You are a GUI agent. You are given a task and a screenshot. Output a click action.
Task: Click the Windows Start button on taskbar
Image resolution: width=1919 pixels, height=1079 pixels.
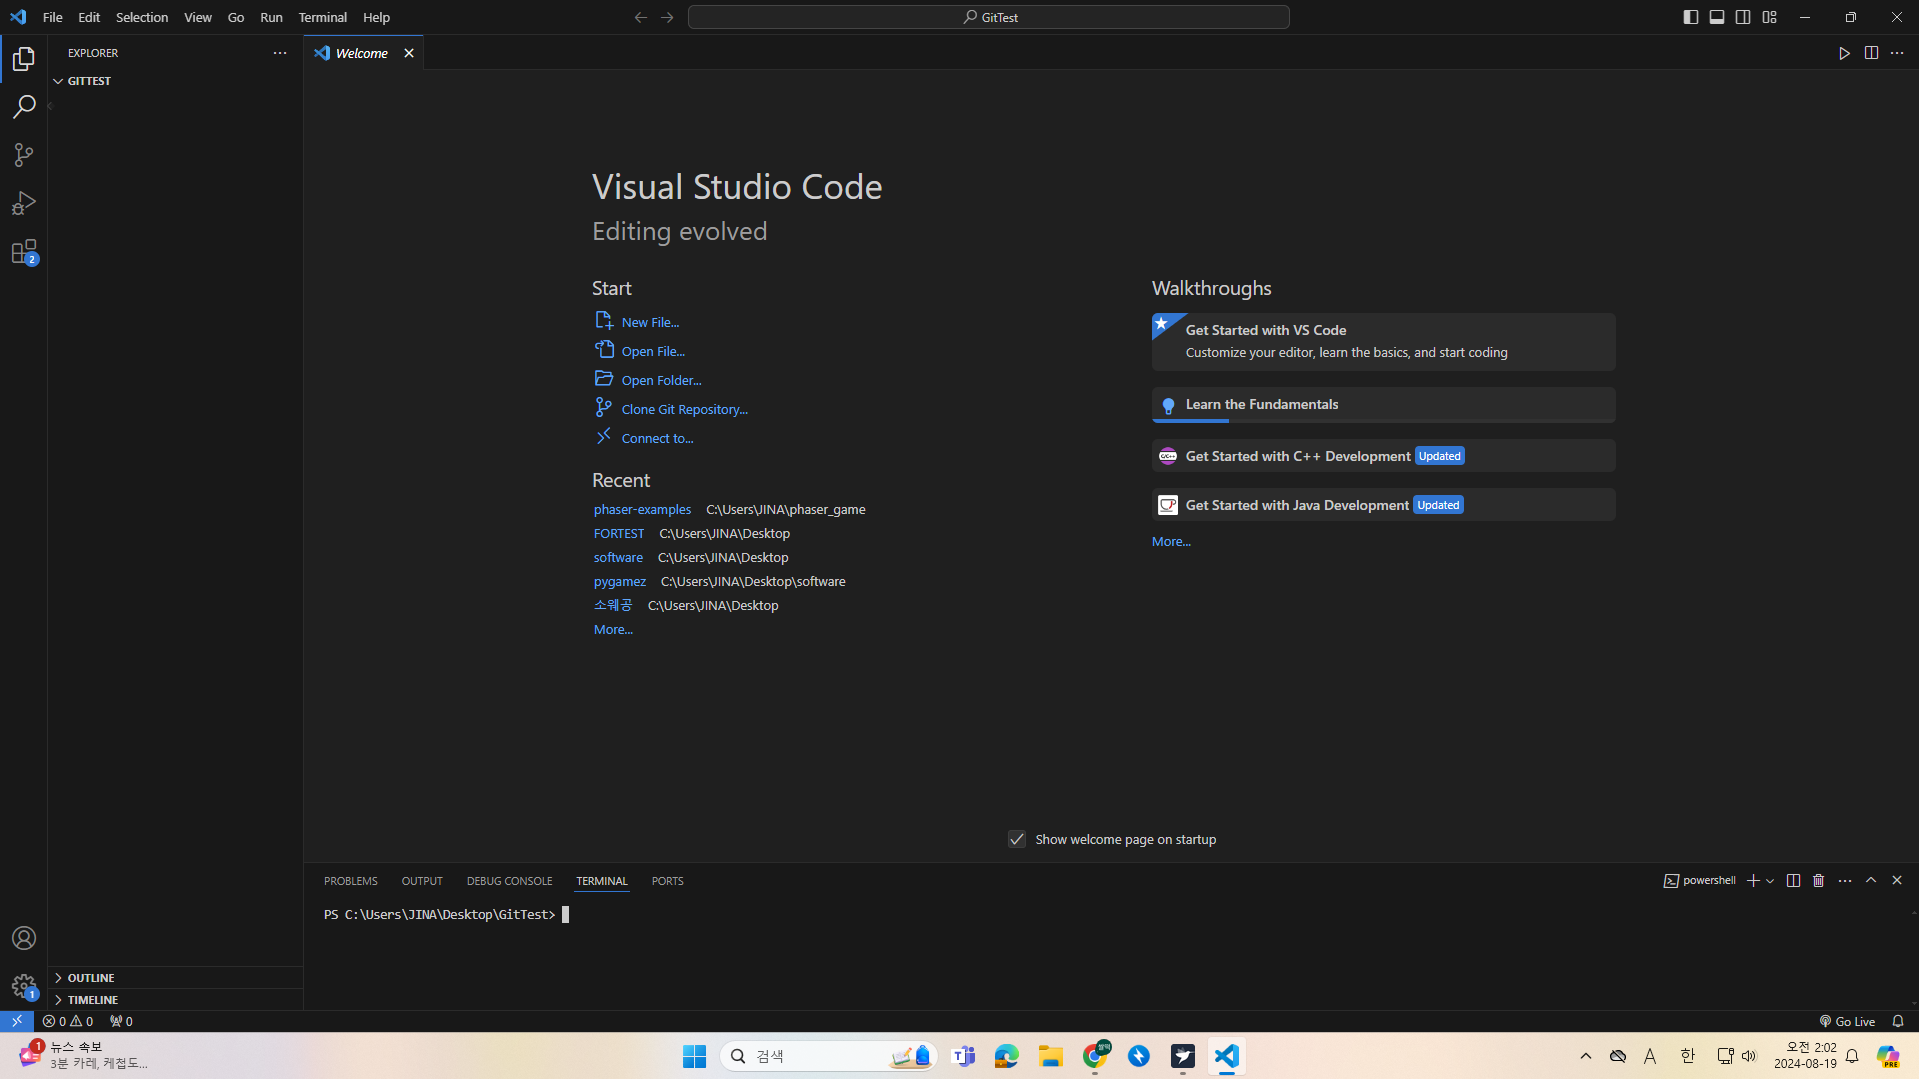coord(694,1056)
